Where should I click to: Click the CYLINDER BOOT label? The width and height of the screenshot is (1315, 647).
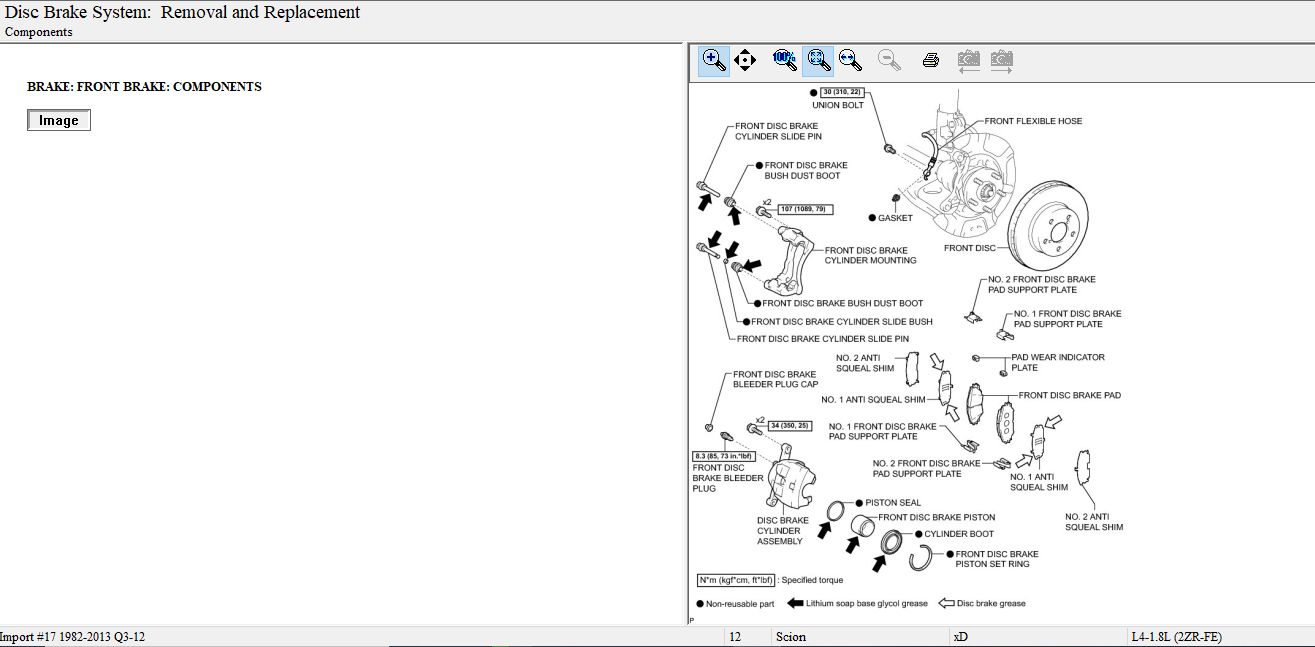958,534
